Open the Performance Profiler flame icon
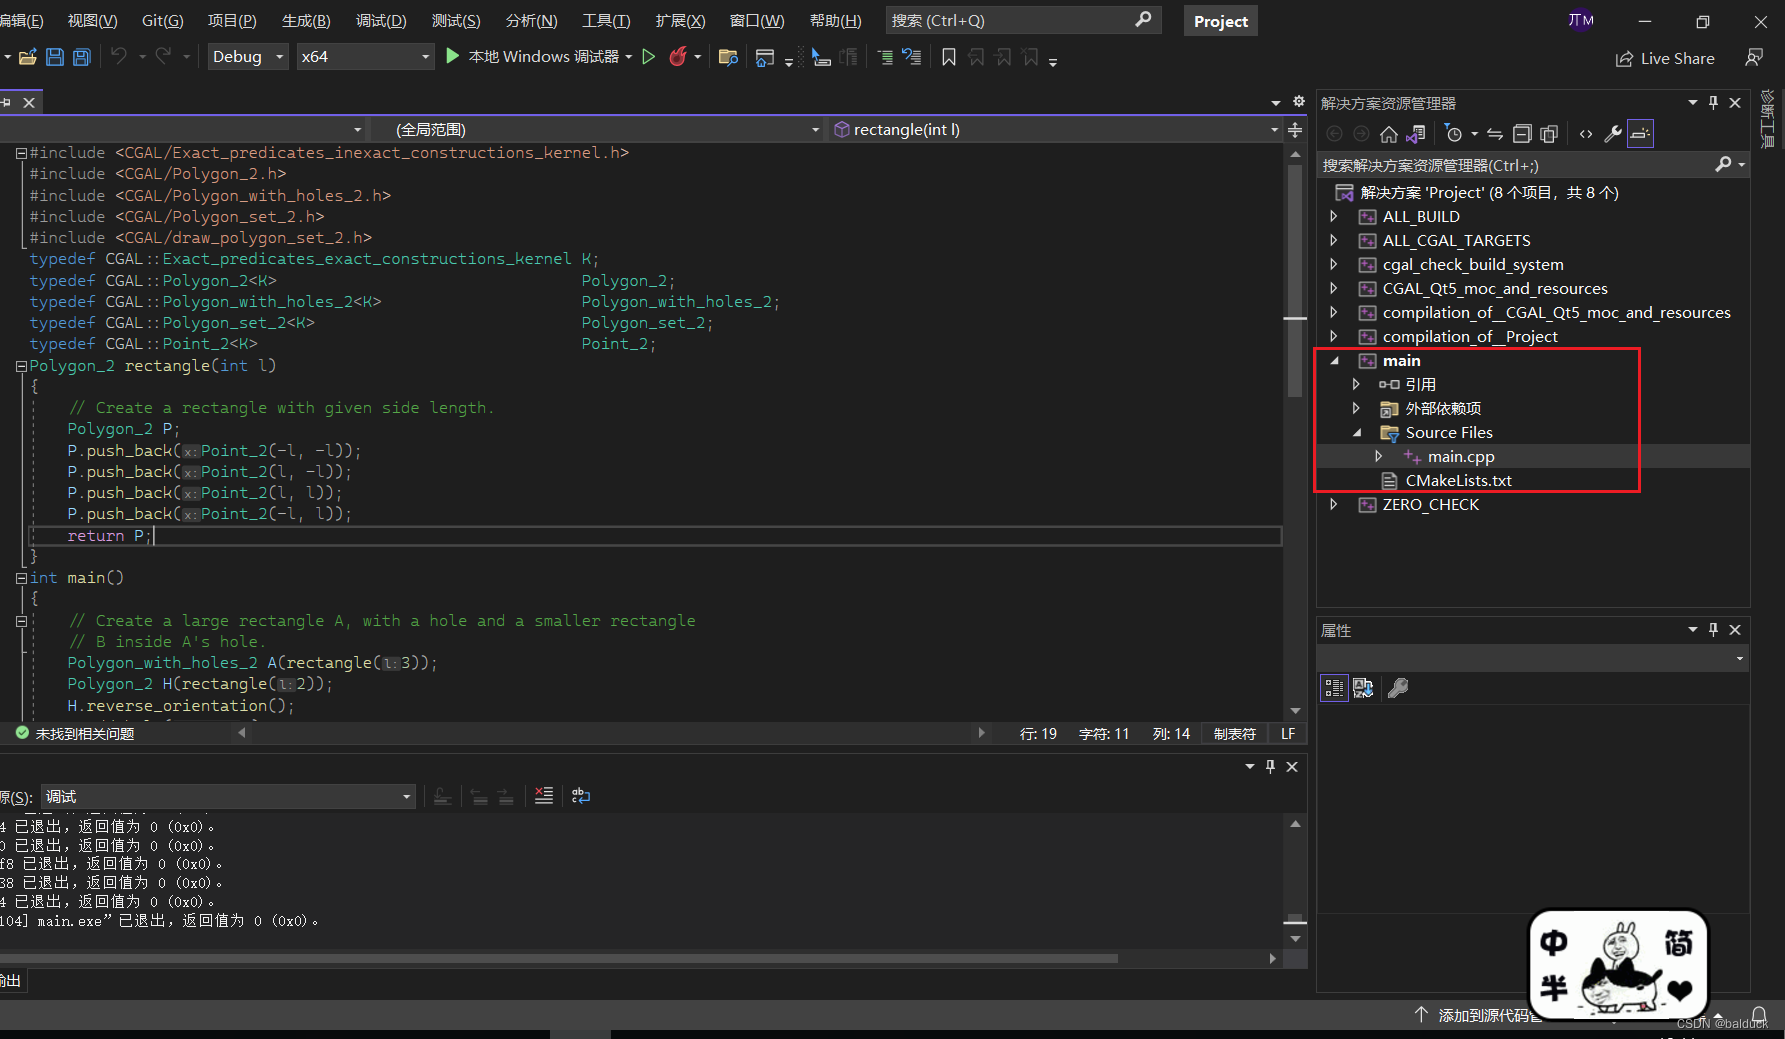 pos(677,57)
